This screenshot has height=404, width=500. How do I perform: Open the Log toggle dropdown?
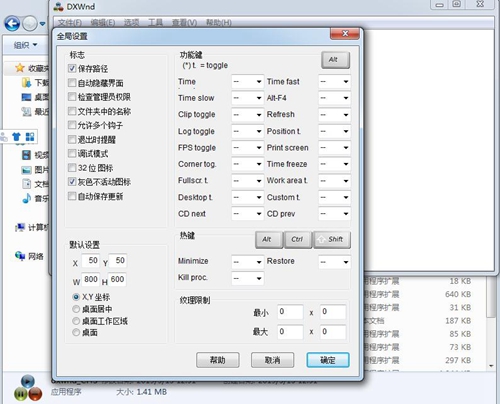tap(248, 131)
